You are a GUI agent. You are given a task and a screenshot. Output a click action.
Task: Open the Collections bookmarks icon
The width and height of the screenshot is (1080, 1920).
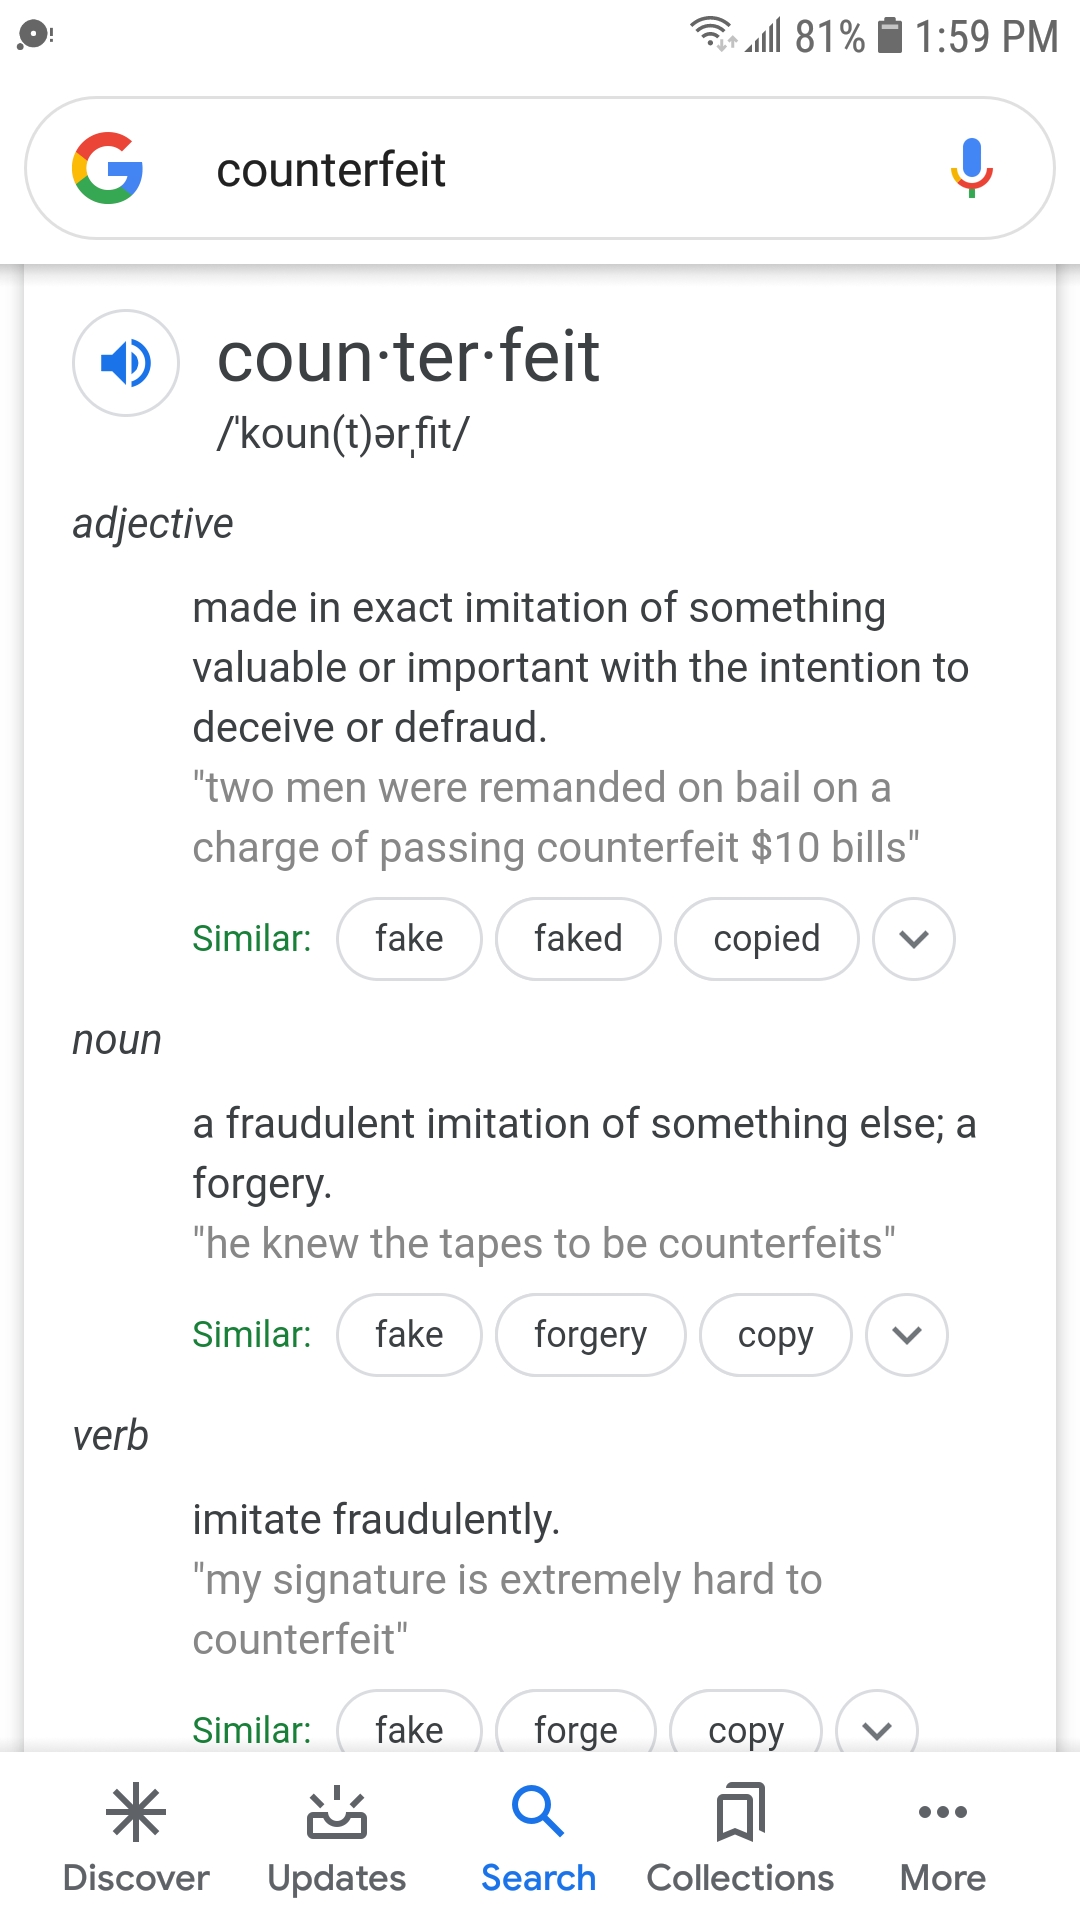coord(740,1812)
